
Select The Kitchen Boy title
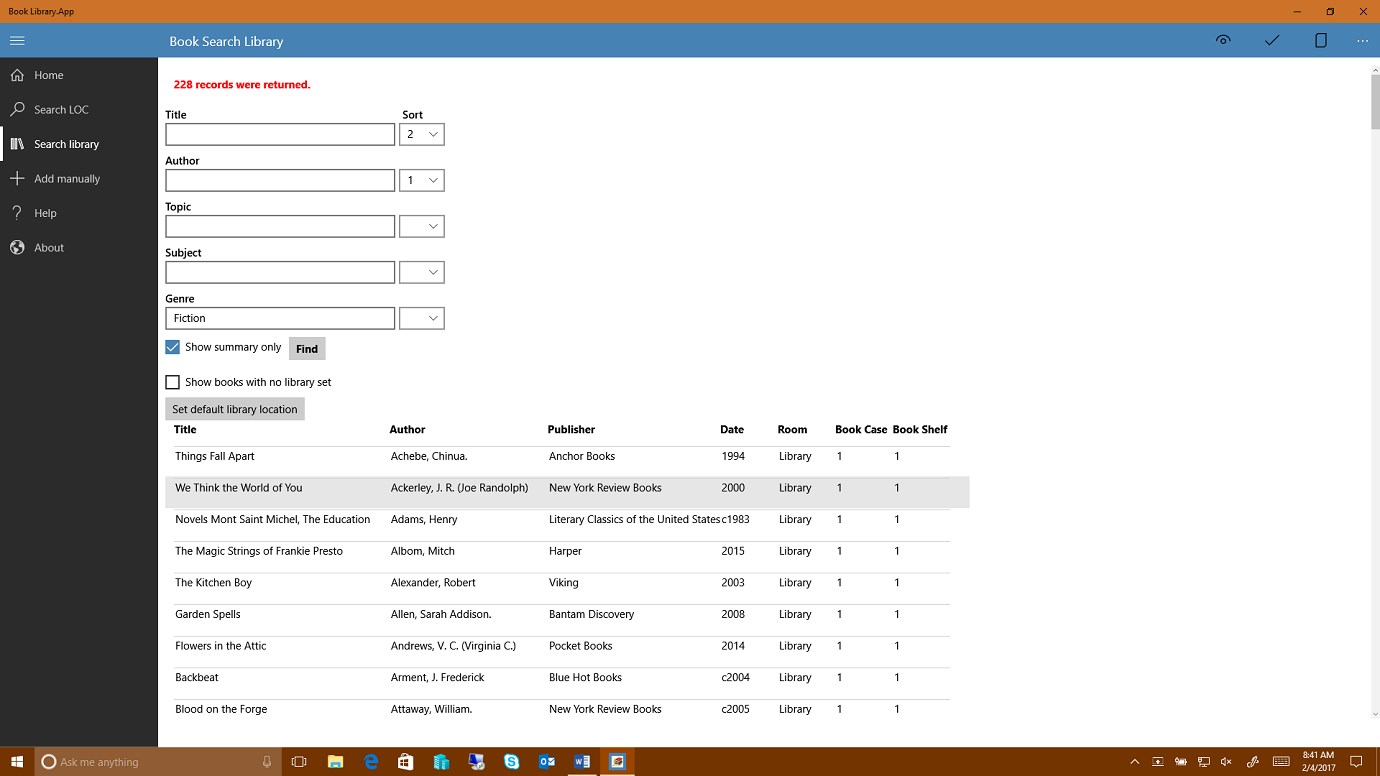(x=213, y=583)
